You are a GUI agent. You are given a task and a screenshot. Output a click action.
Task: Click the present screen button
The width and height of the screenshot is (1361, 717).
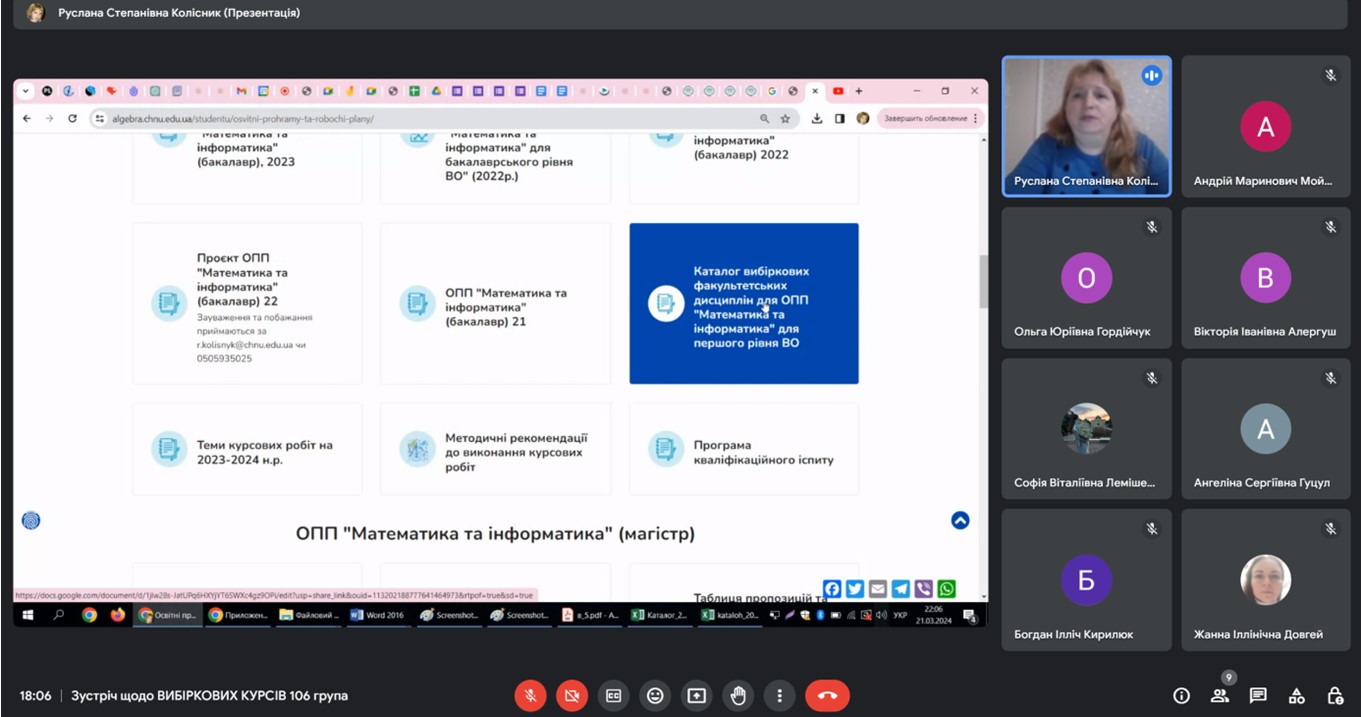[696, 695]
